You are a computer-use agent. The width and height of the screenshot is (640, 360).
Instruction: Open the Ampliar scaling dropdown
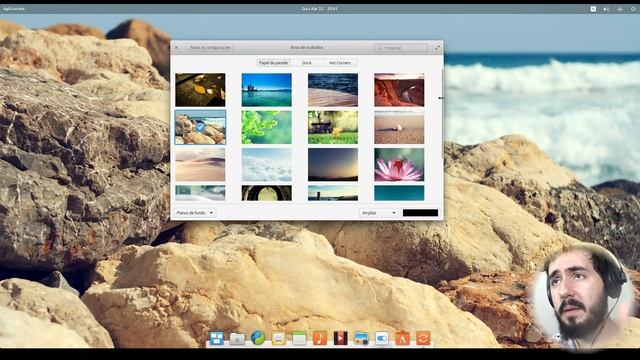click(x=378, y=213)
